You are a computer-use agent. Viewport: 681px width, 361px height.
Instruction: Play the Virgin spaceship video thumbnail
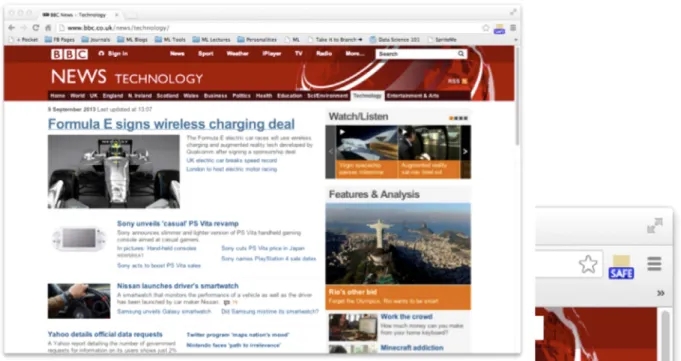[367, 152]
